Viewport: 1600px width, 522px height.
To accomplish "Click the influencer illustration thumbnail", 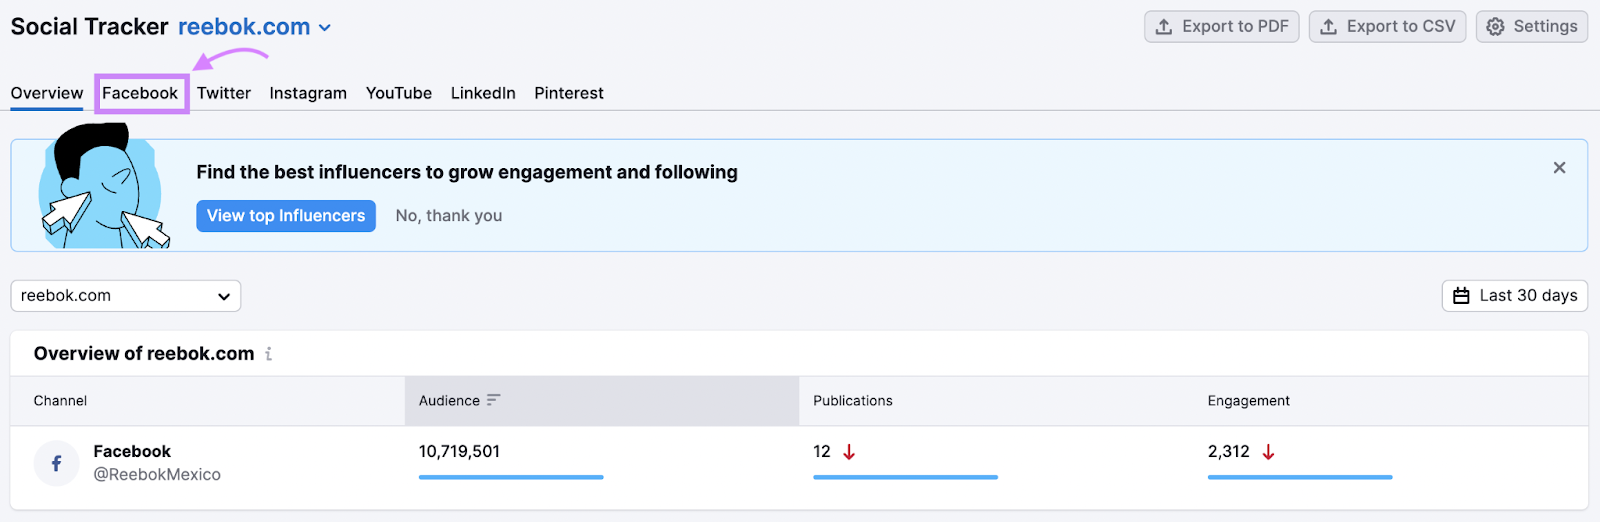I will 102,188.
